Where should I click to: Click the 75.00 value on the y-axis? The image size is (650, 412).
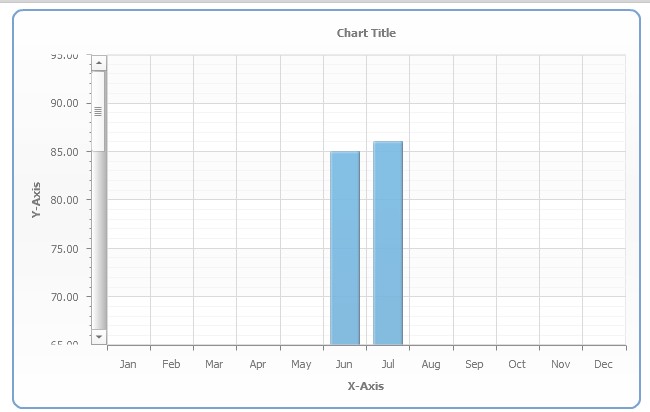coord(66,249)
